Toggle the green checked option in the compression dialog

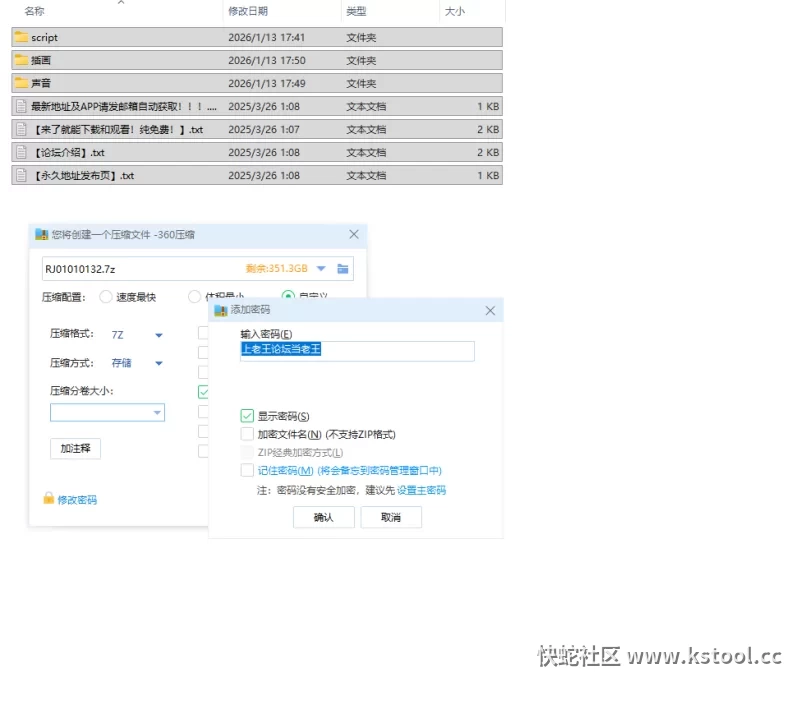tap(203, 392)
